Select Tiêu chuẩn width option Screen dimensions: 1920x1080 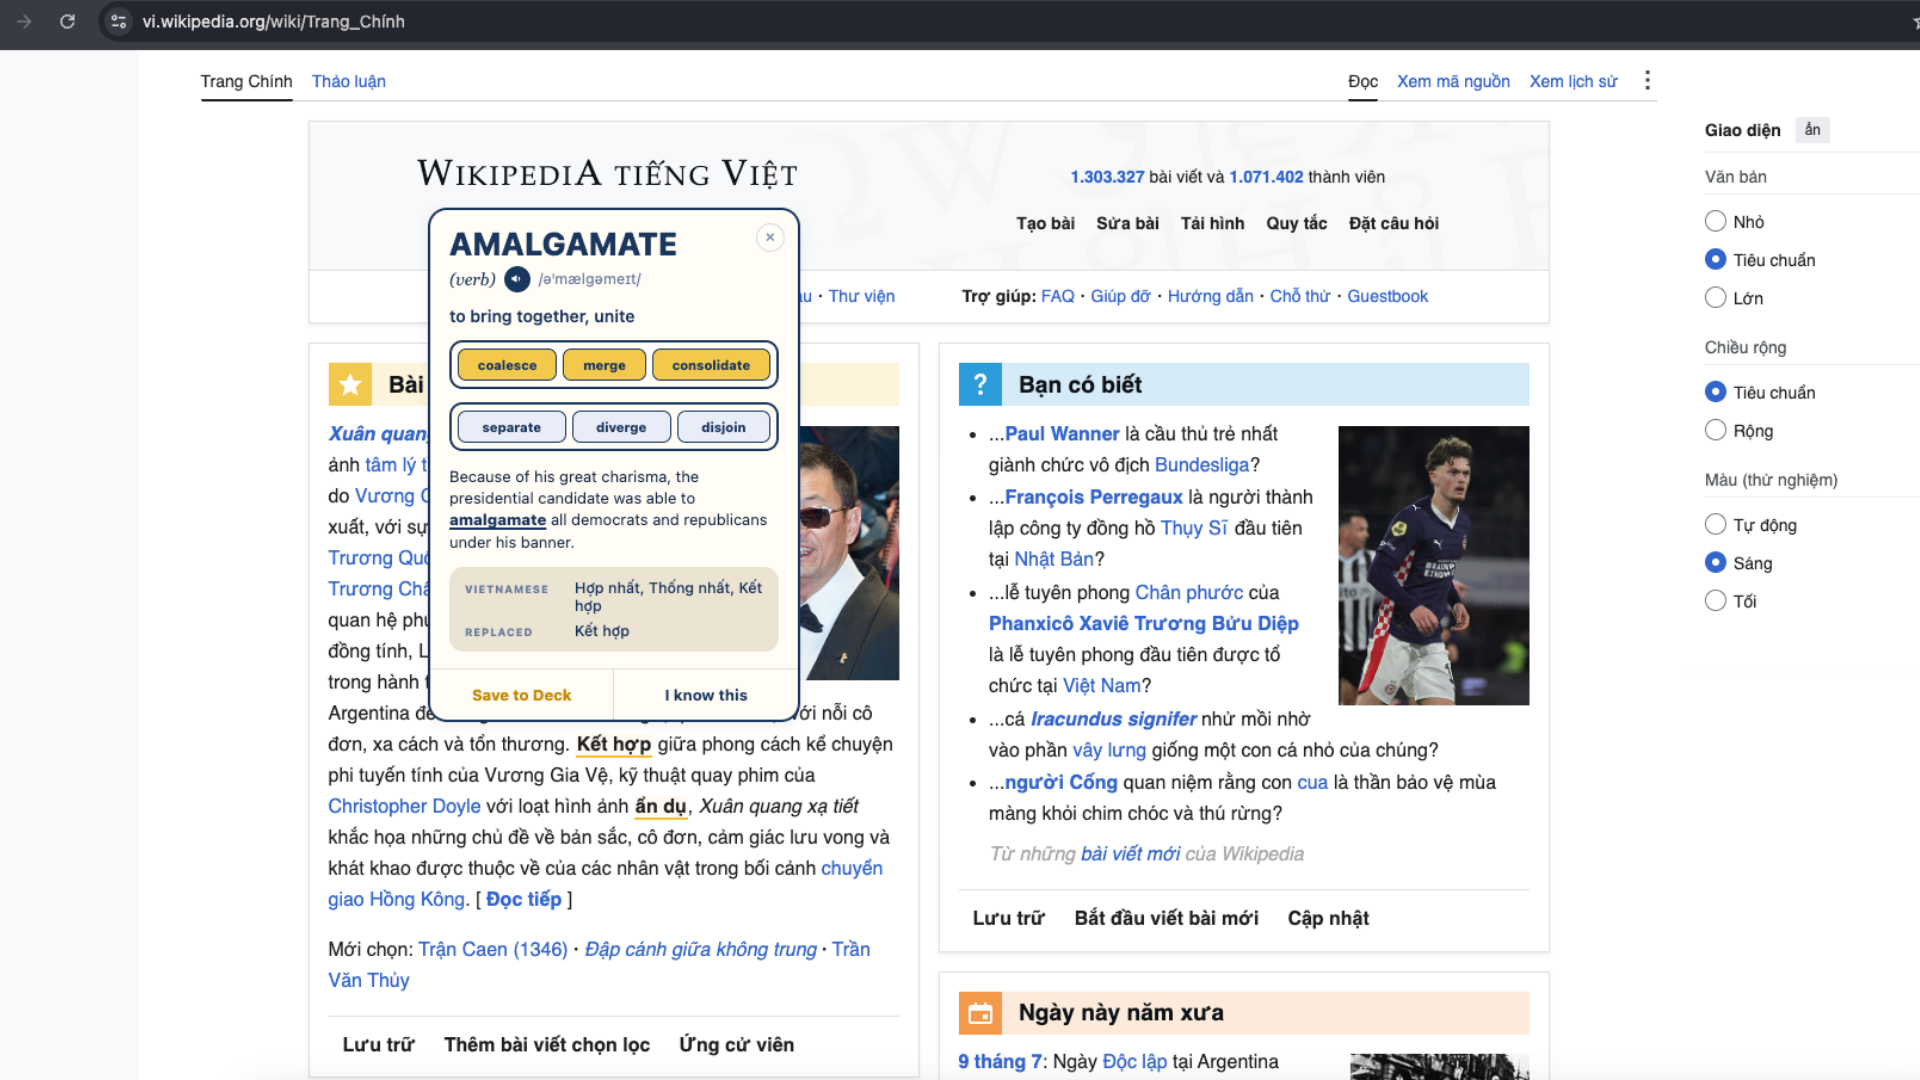(x=1715, y=392)
